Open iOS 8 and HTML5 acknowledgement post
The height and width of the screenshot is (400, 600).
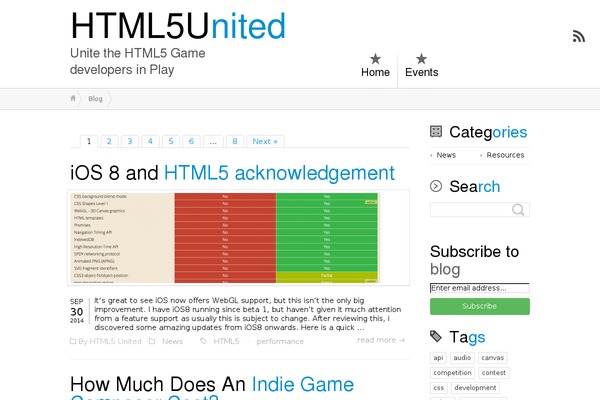coord(232,173)
